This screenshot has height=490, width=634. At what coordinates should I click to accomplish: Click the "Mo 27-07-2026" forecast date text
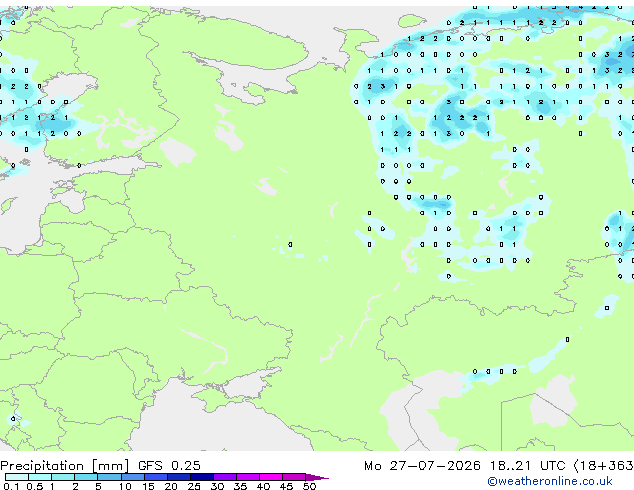tap(422, 465)
